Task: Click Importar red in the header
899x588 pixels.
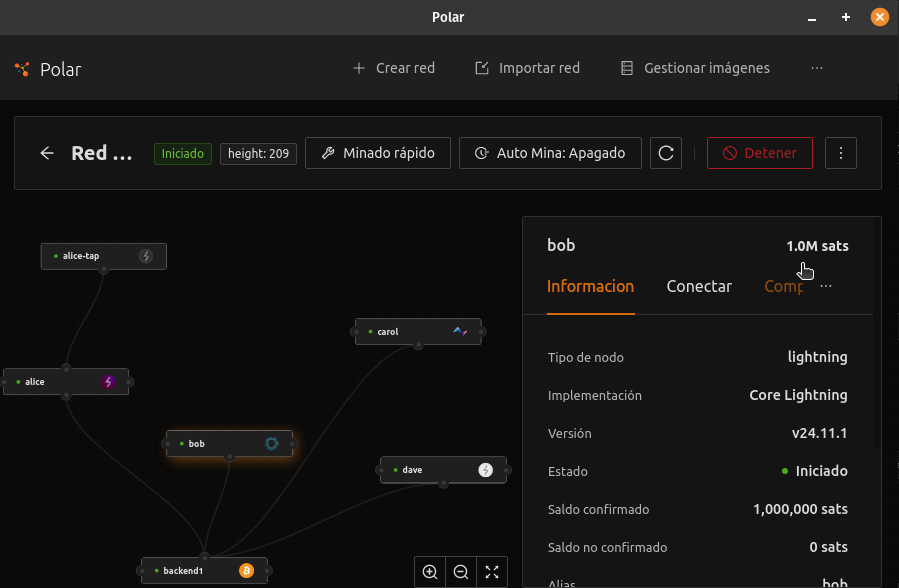Action: [x=526, y=68]
